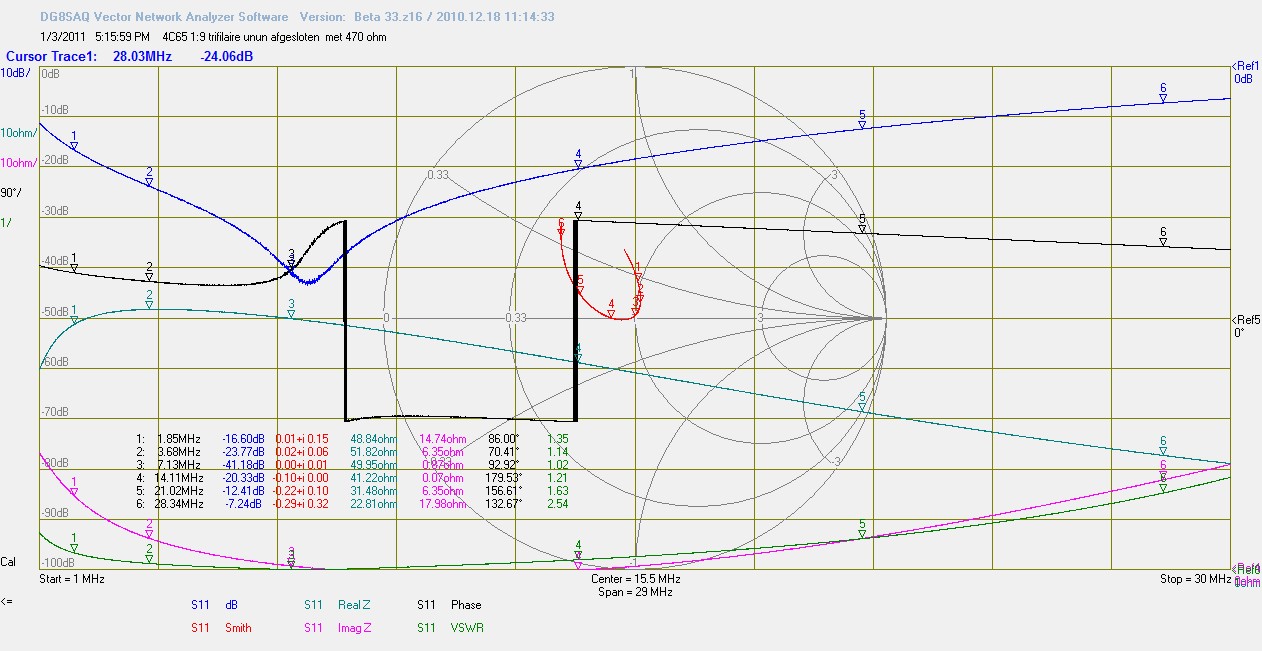Click the magenta 10ohm/ scale label
The width and height of the screenshot is (1262, 651).
coord(18,163)
